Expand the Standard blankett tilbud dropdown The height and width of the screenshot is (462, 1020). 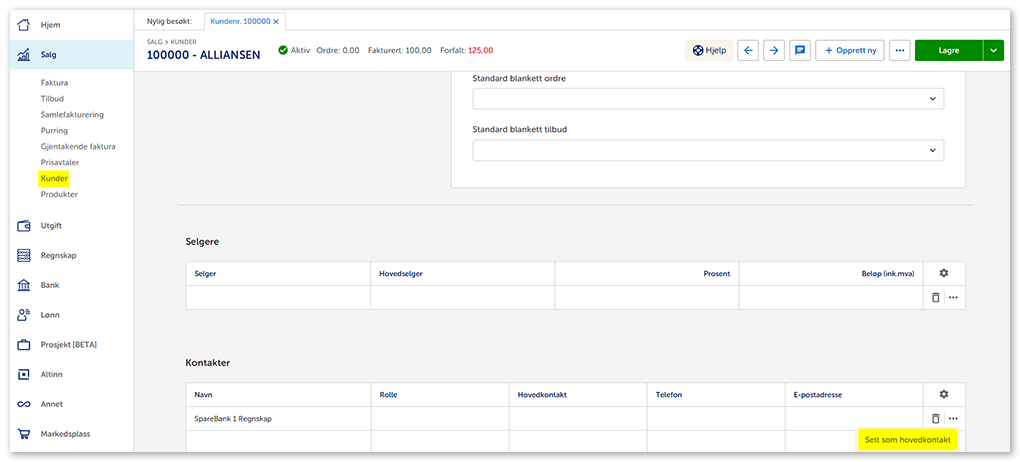pos(708,150)
